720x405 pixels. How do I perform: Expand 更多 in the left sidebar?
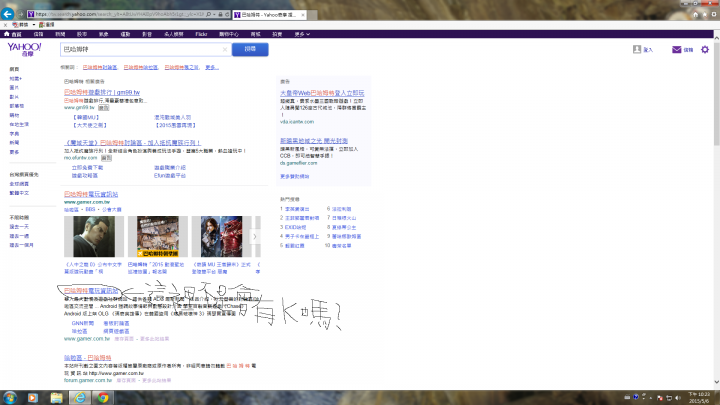point(14,152)
